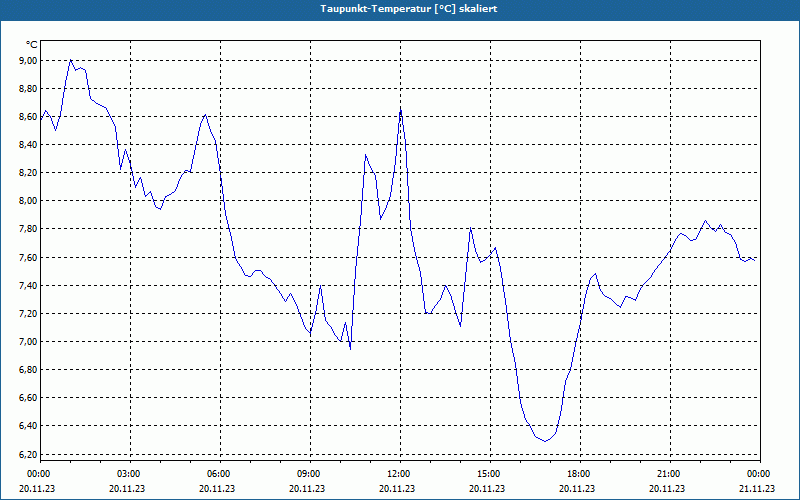This screenshot has width=800, height=500.
Task: Click the 8,40 y-axis value
Action: pos(29,145)
